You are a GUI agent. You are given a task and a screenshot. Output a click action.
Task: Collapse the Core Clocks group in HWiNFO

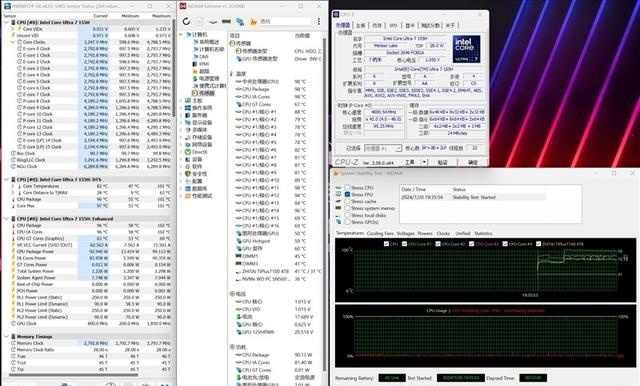coord(13,42)
